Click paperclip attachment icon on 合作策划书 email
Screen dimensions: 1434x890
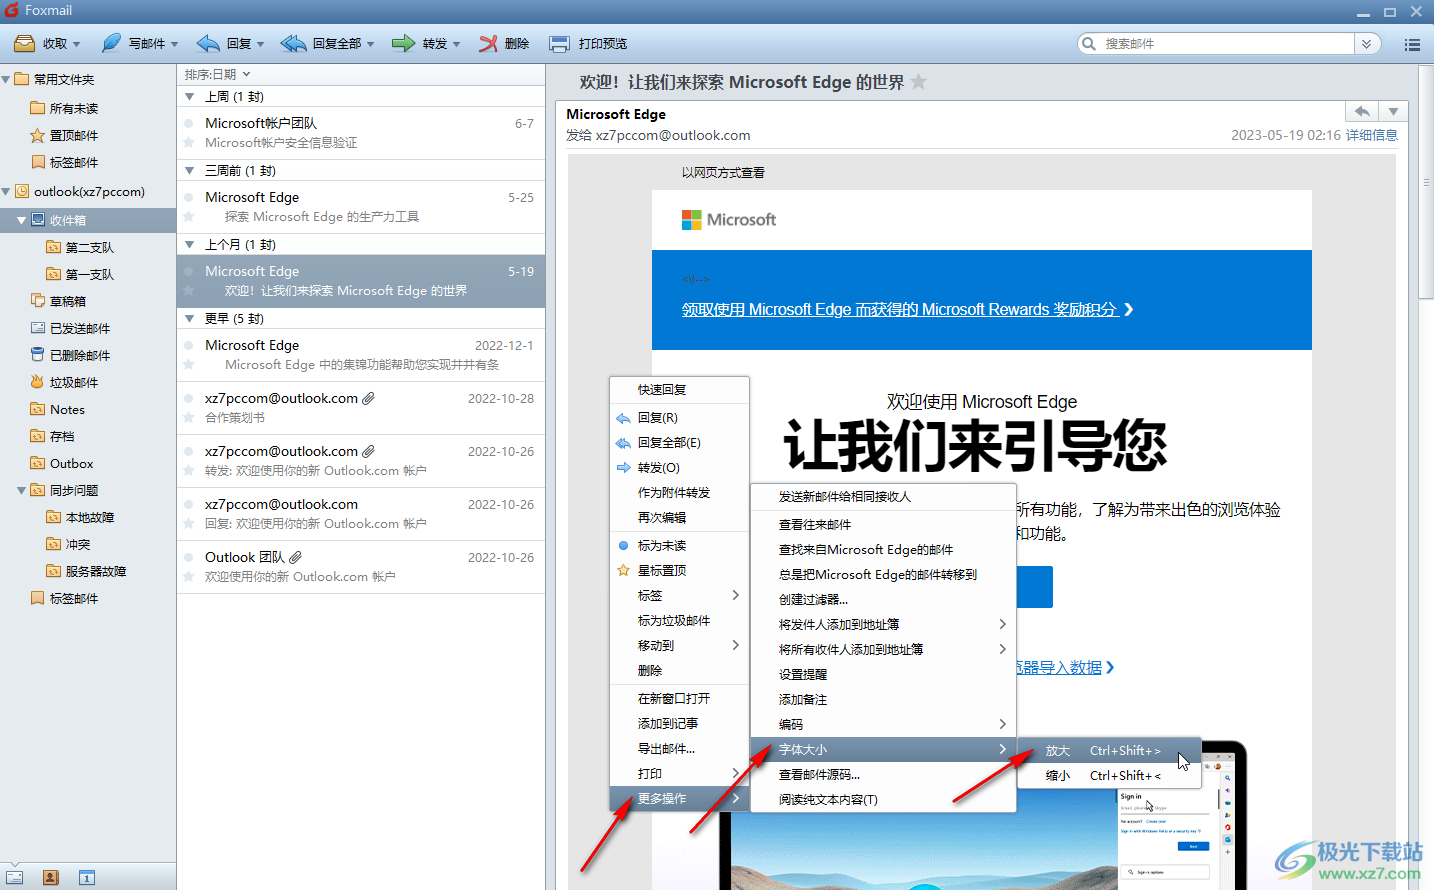[369, 398]
